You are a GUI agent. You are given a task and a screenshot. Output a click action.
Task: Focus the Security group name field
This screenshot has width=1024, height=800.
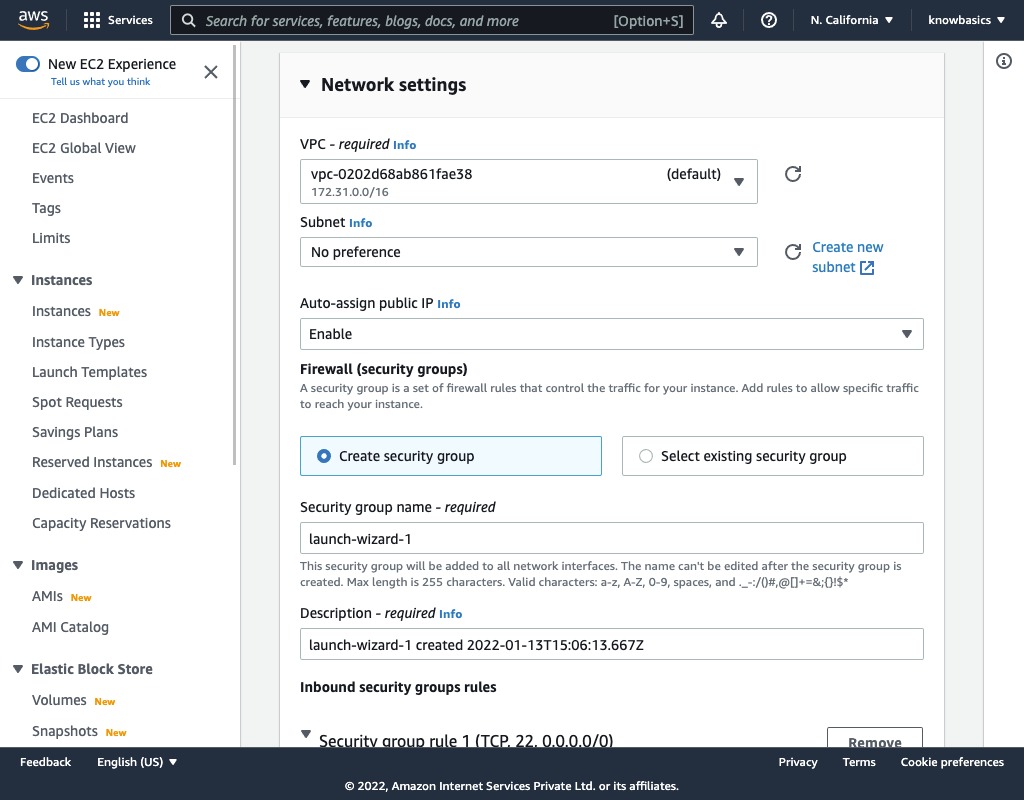tap(611, 539)
